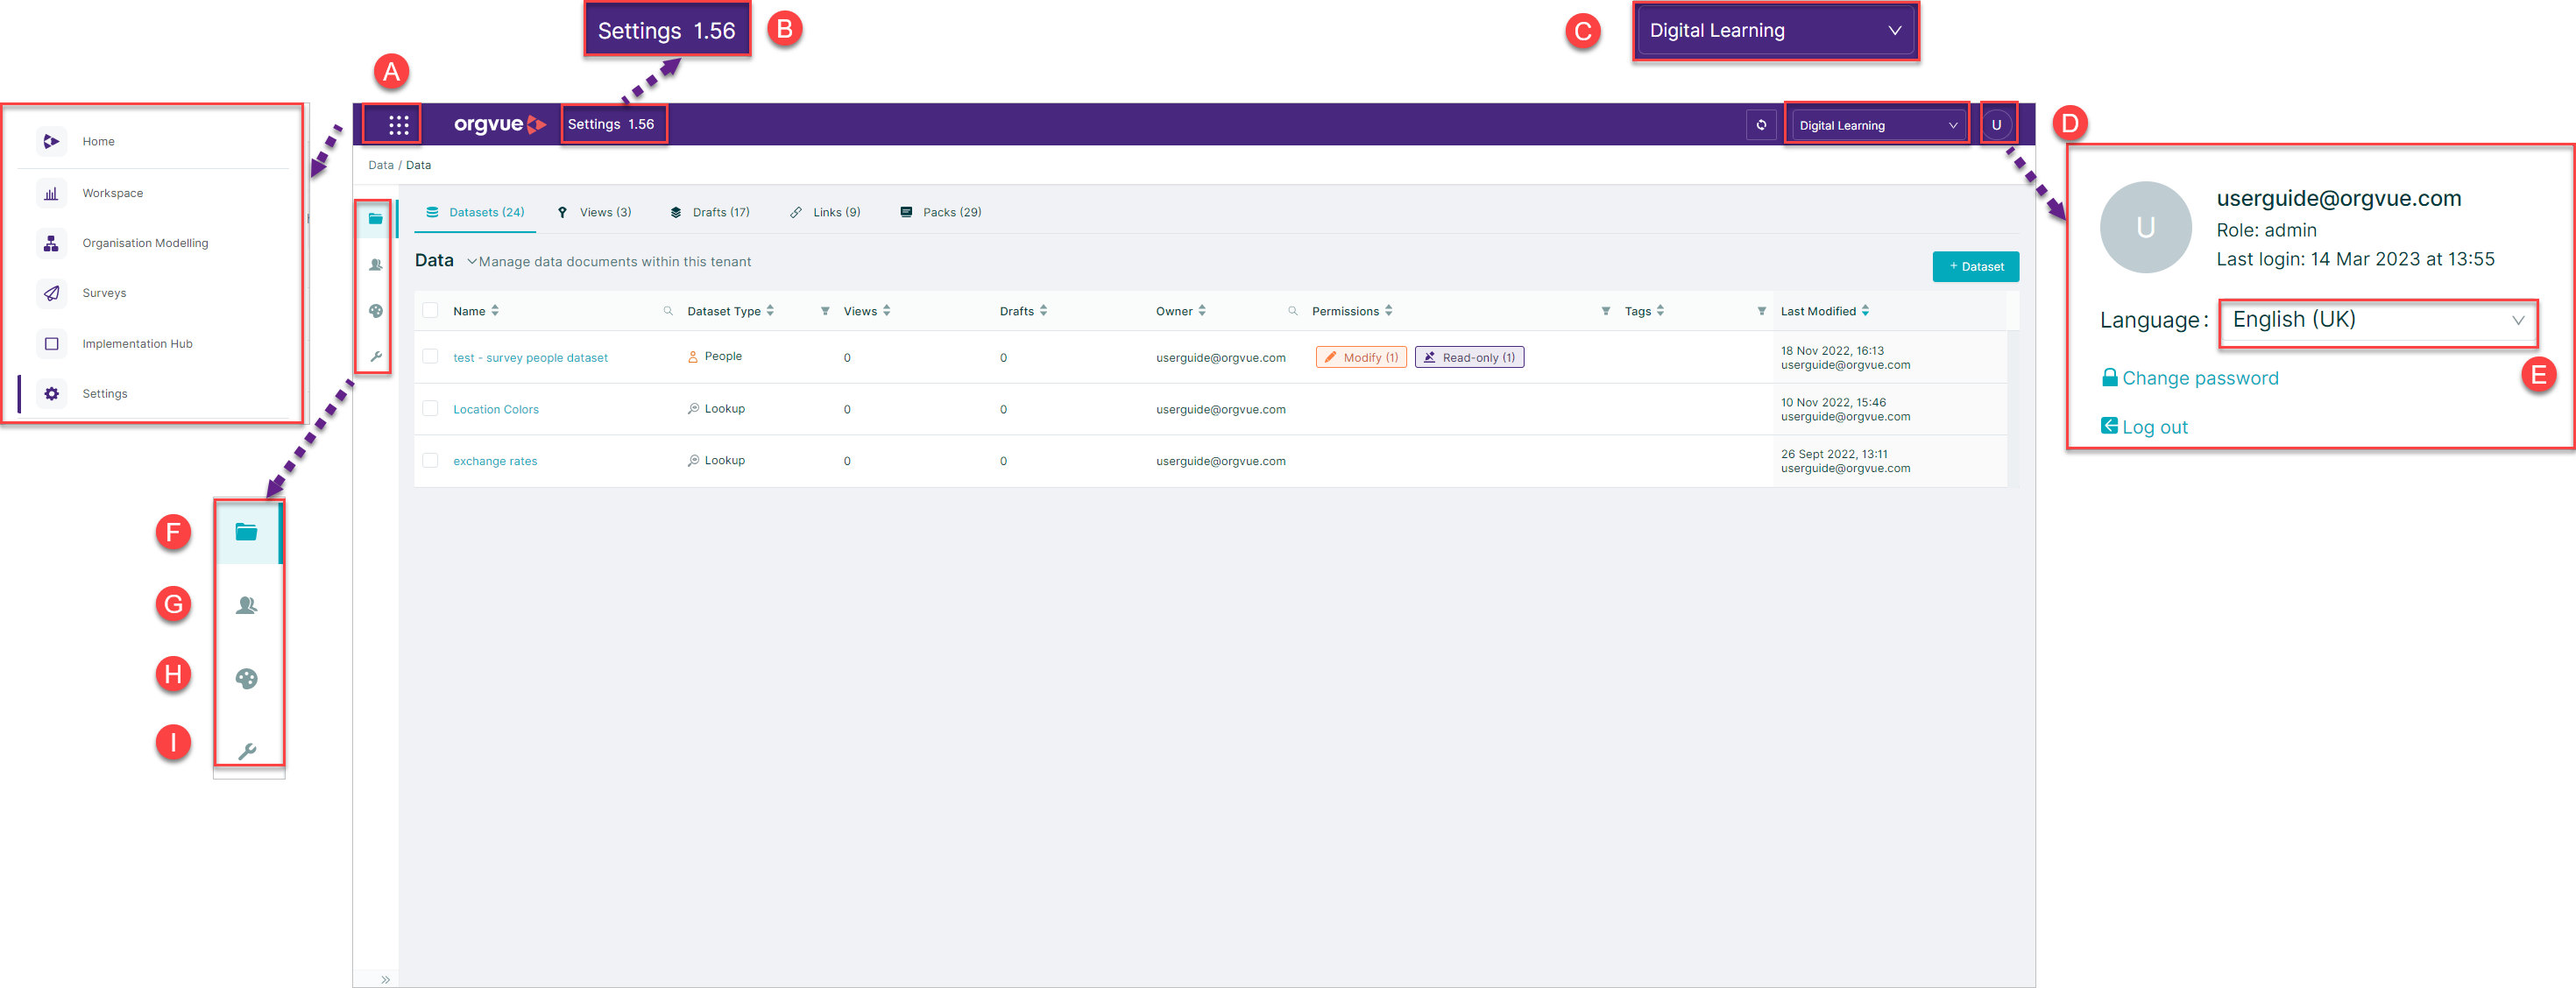
Task: Click the Settings gear in navigation menu
Action: pos(51,393)
